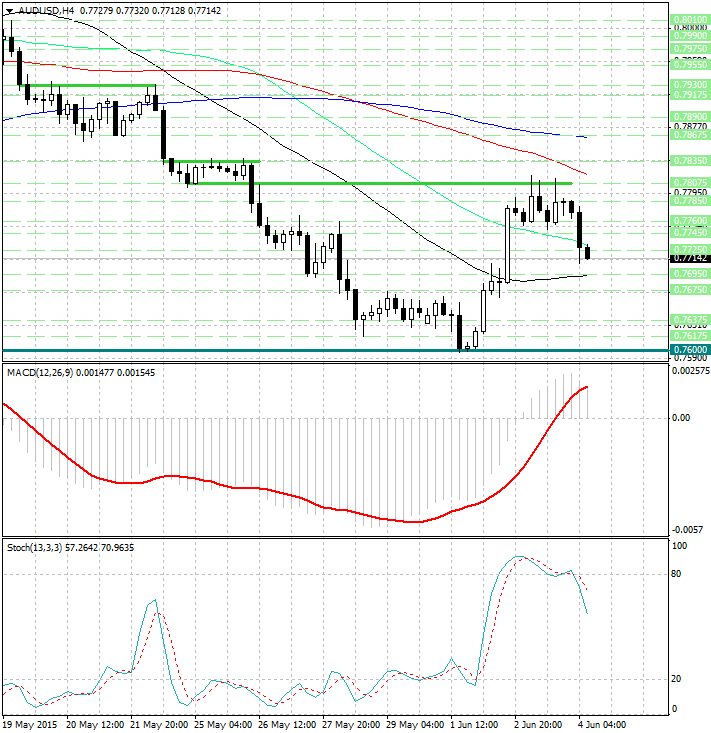Click the 19 May 2015 date label
Screen dimensions: 711x733
click(x=30, y=725)
